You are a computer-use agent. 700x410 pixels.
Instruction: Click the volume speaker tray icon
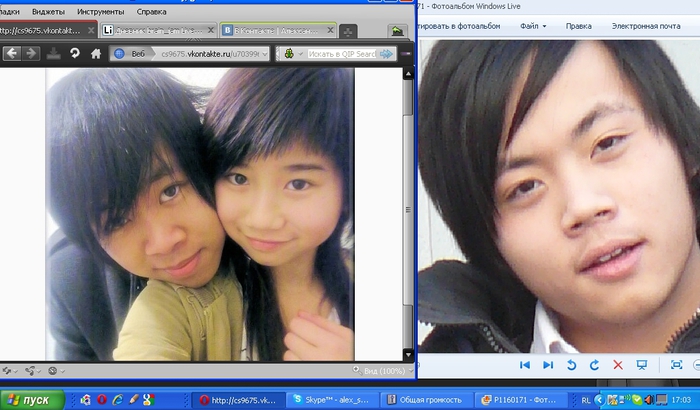click(648, 399)
